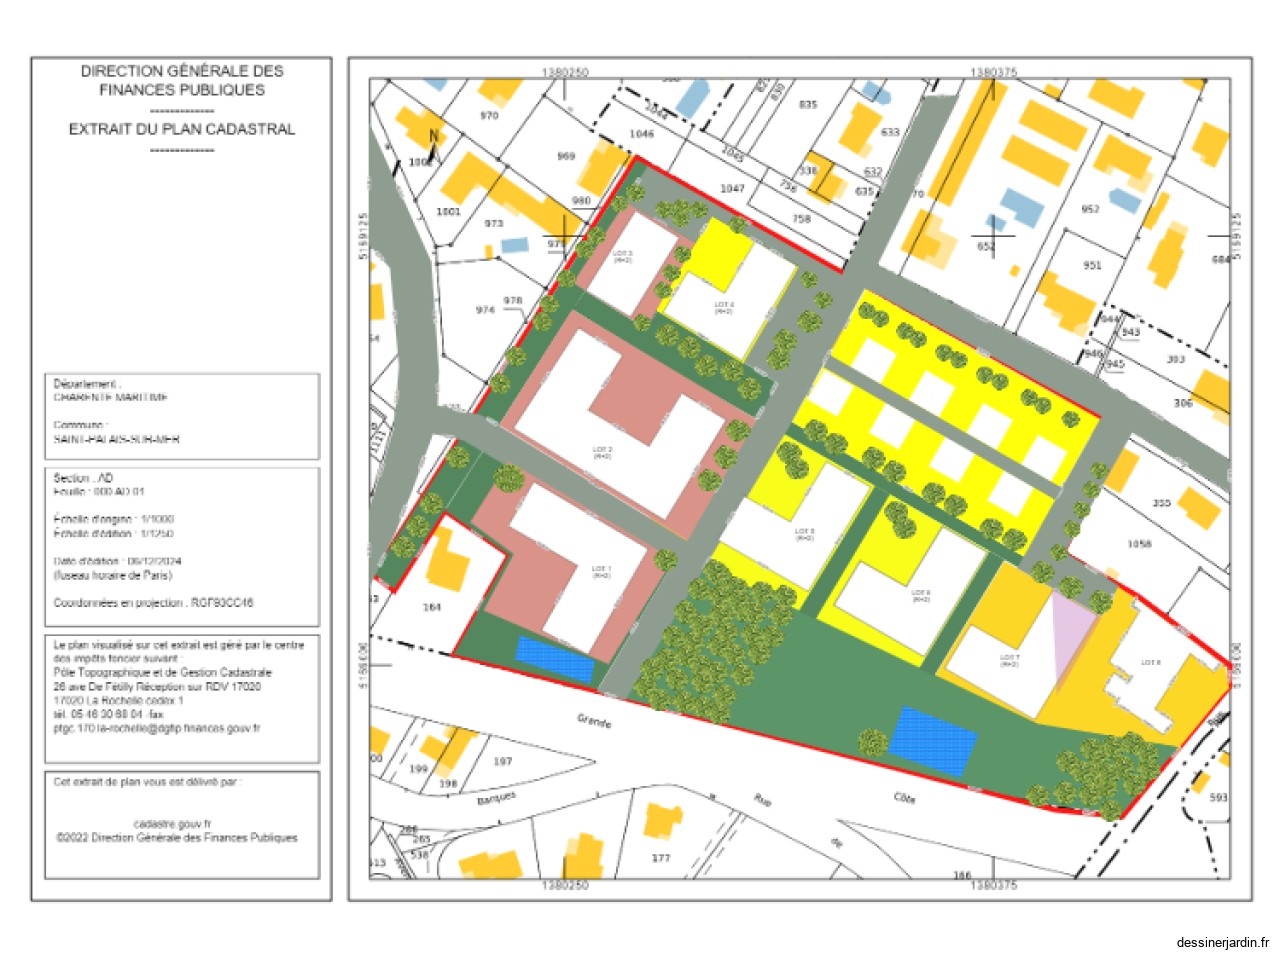The image size is (1280, 960).
Task: Click parcel number 164
Action: coord(432,607)
